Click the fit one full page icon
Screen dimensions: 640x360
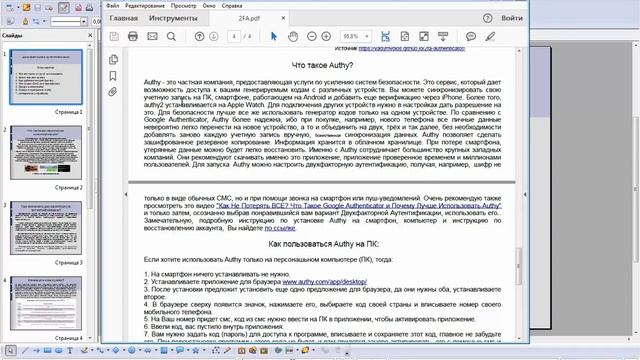click(404, 36)
